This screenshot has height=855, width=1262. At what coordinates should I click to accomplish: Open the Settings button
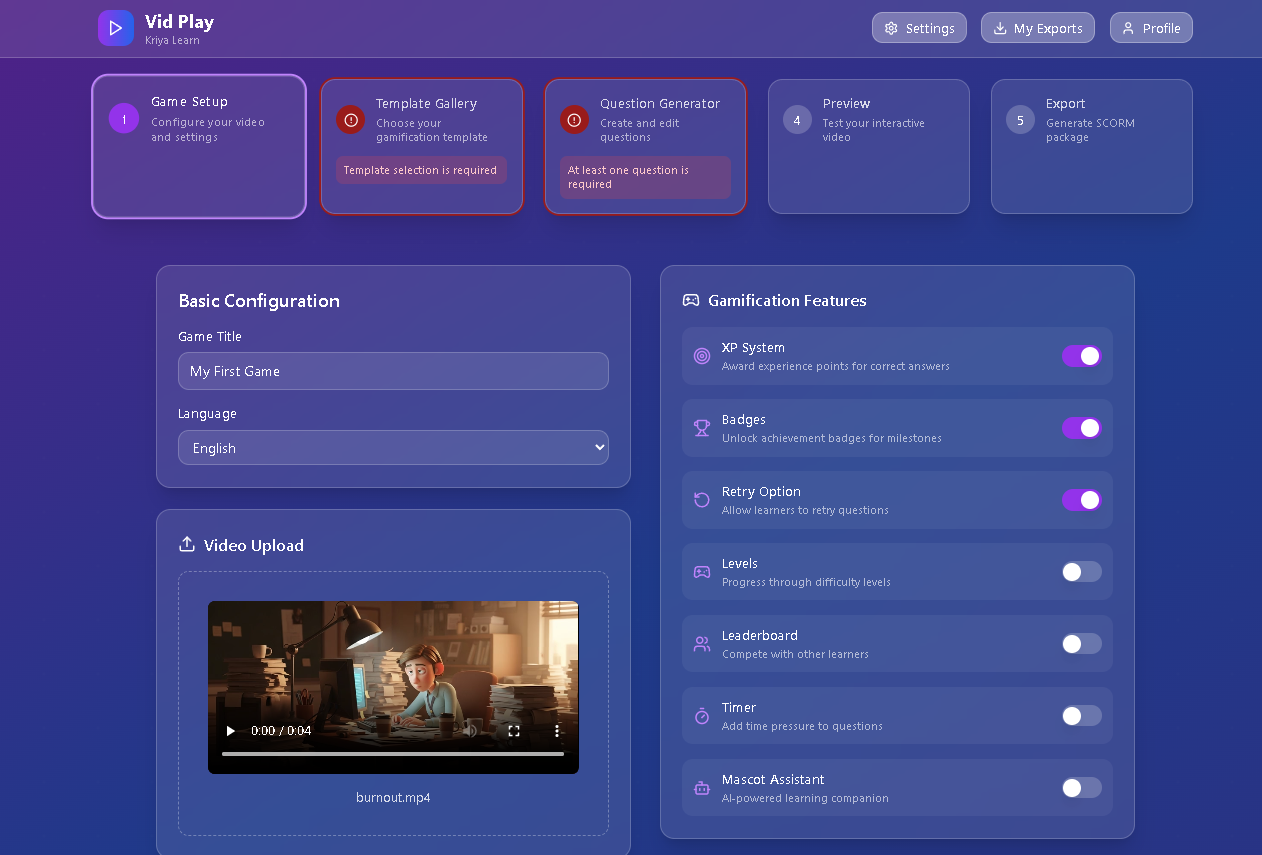[919, 28]
